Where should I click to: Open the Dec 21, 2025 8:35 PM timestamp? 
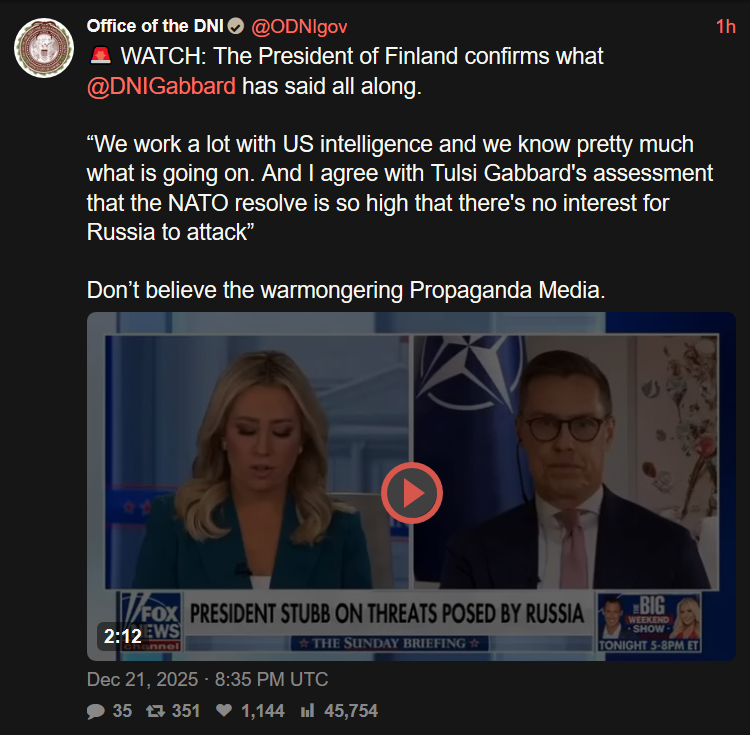208,680
